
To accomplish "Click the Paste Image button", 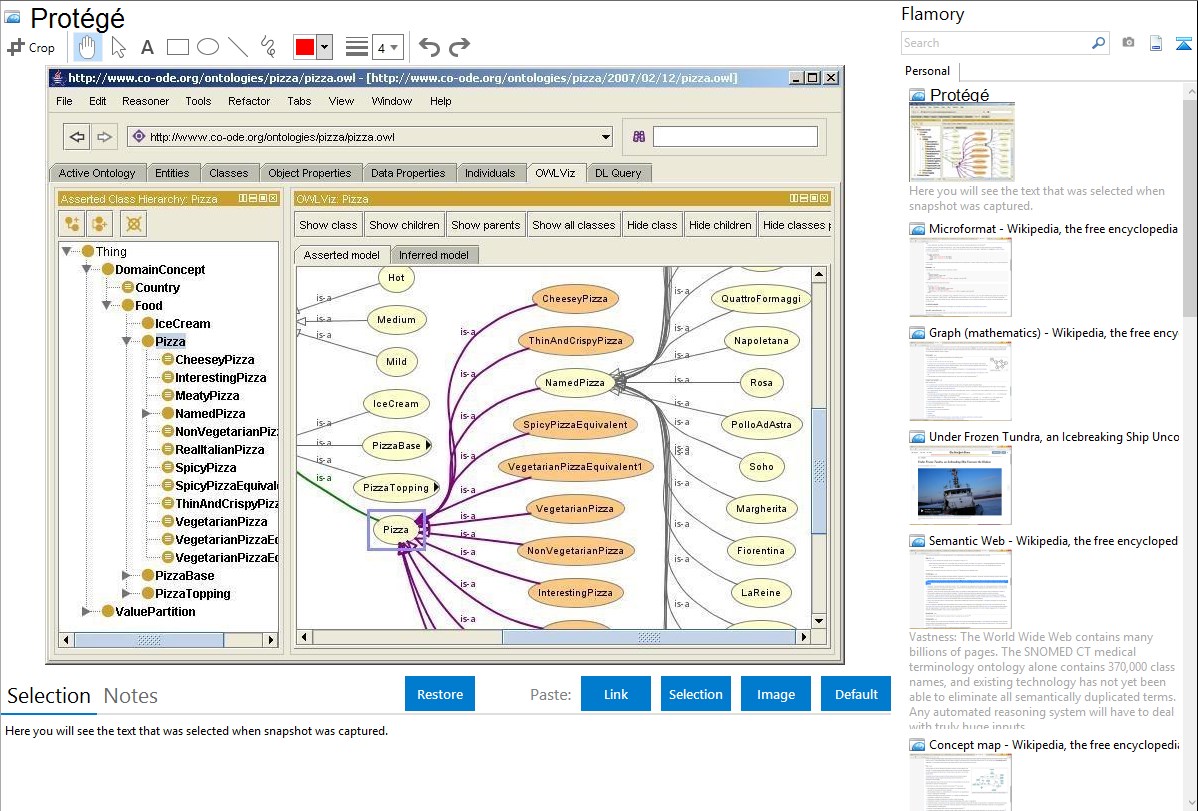I will click(775, 694).
